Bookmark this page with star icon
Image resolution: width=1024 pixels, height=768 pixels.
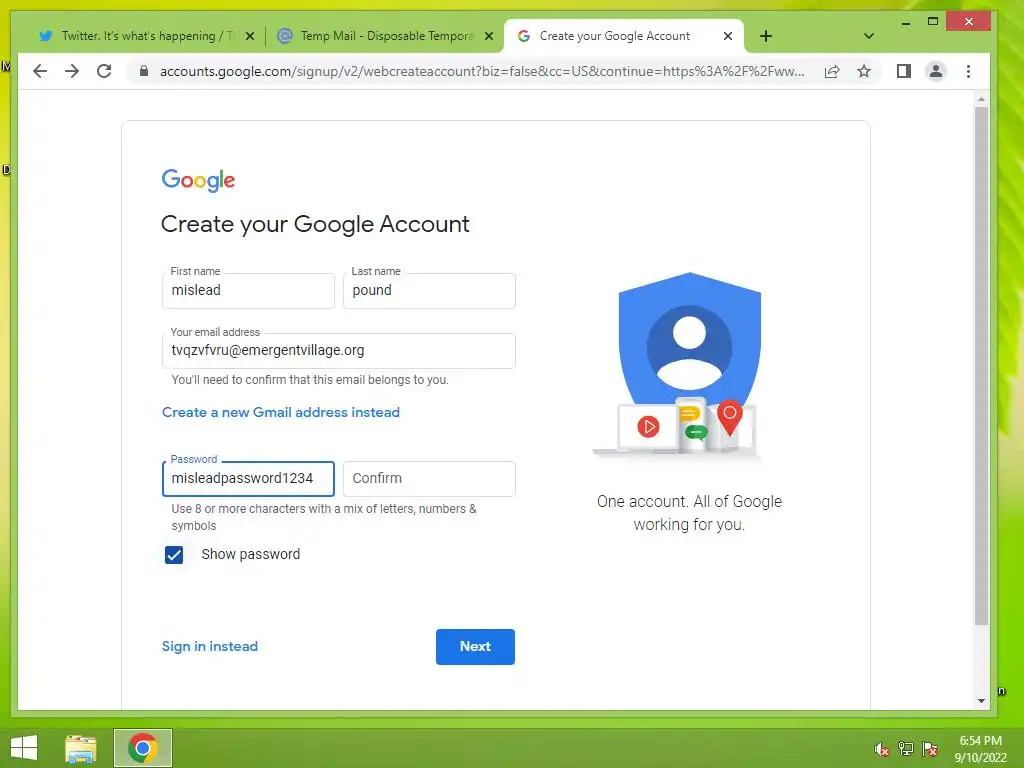(864, 71)
